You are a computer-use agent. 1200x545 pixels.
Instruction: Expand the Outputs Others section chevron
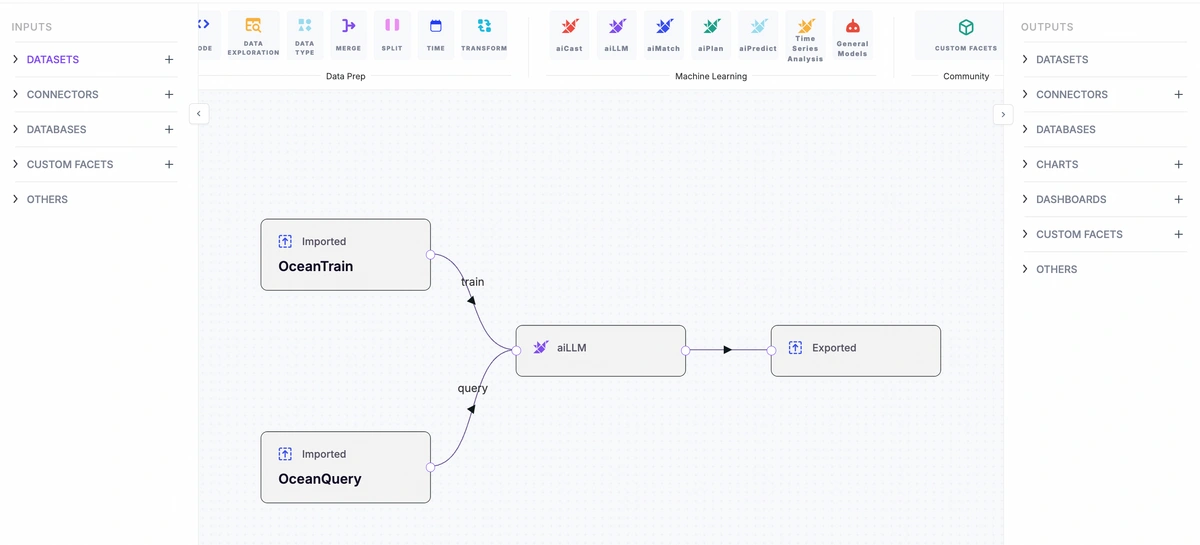point(1025,269)
